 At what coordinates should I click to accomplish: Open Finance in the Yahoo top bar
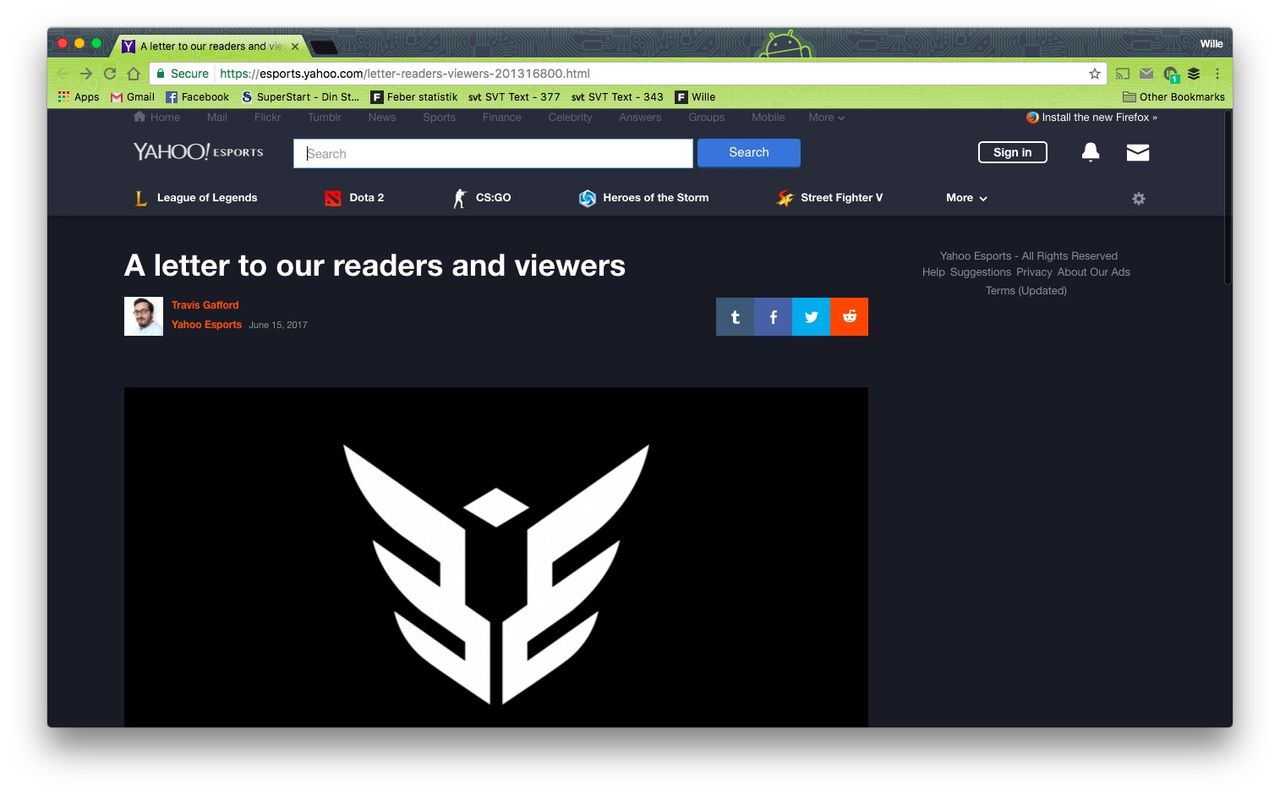[x=502, y=117]
